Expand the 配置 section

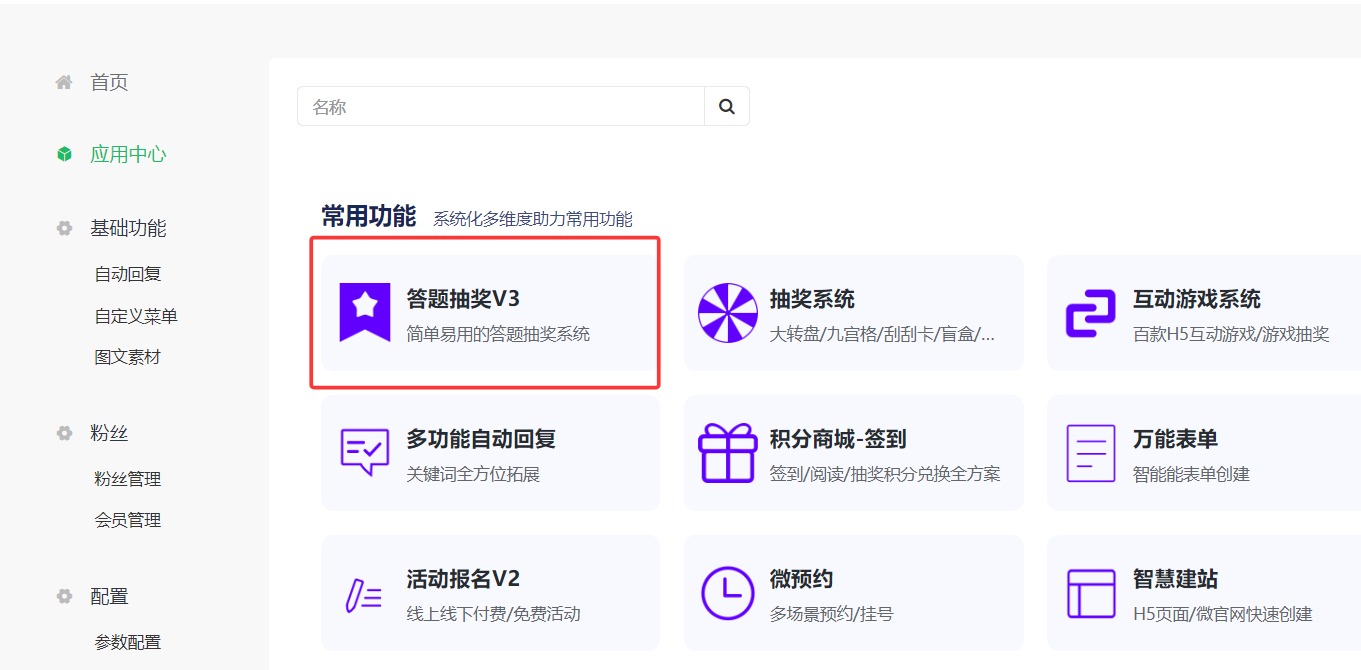pos(110,595)
